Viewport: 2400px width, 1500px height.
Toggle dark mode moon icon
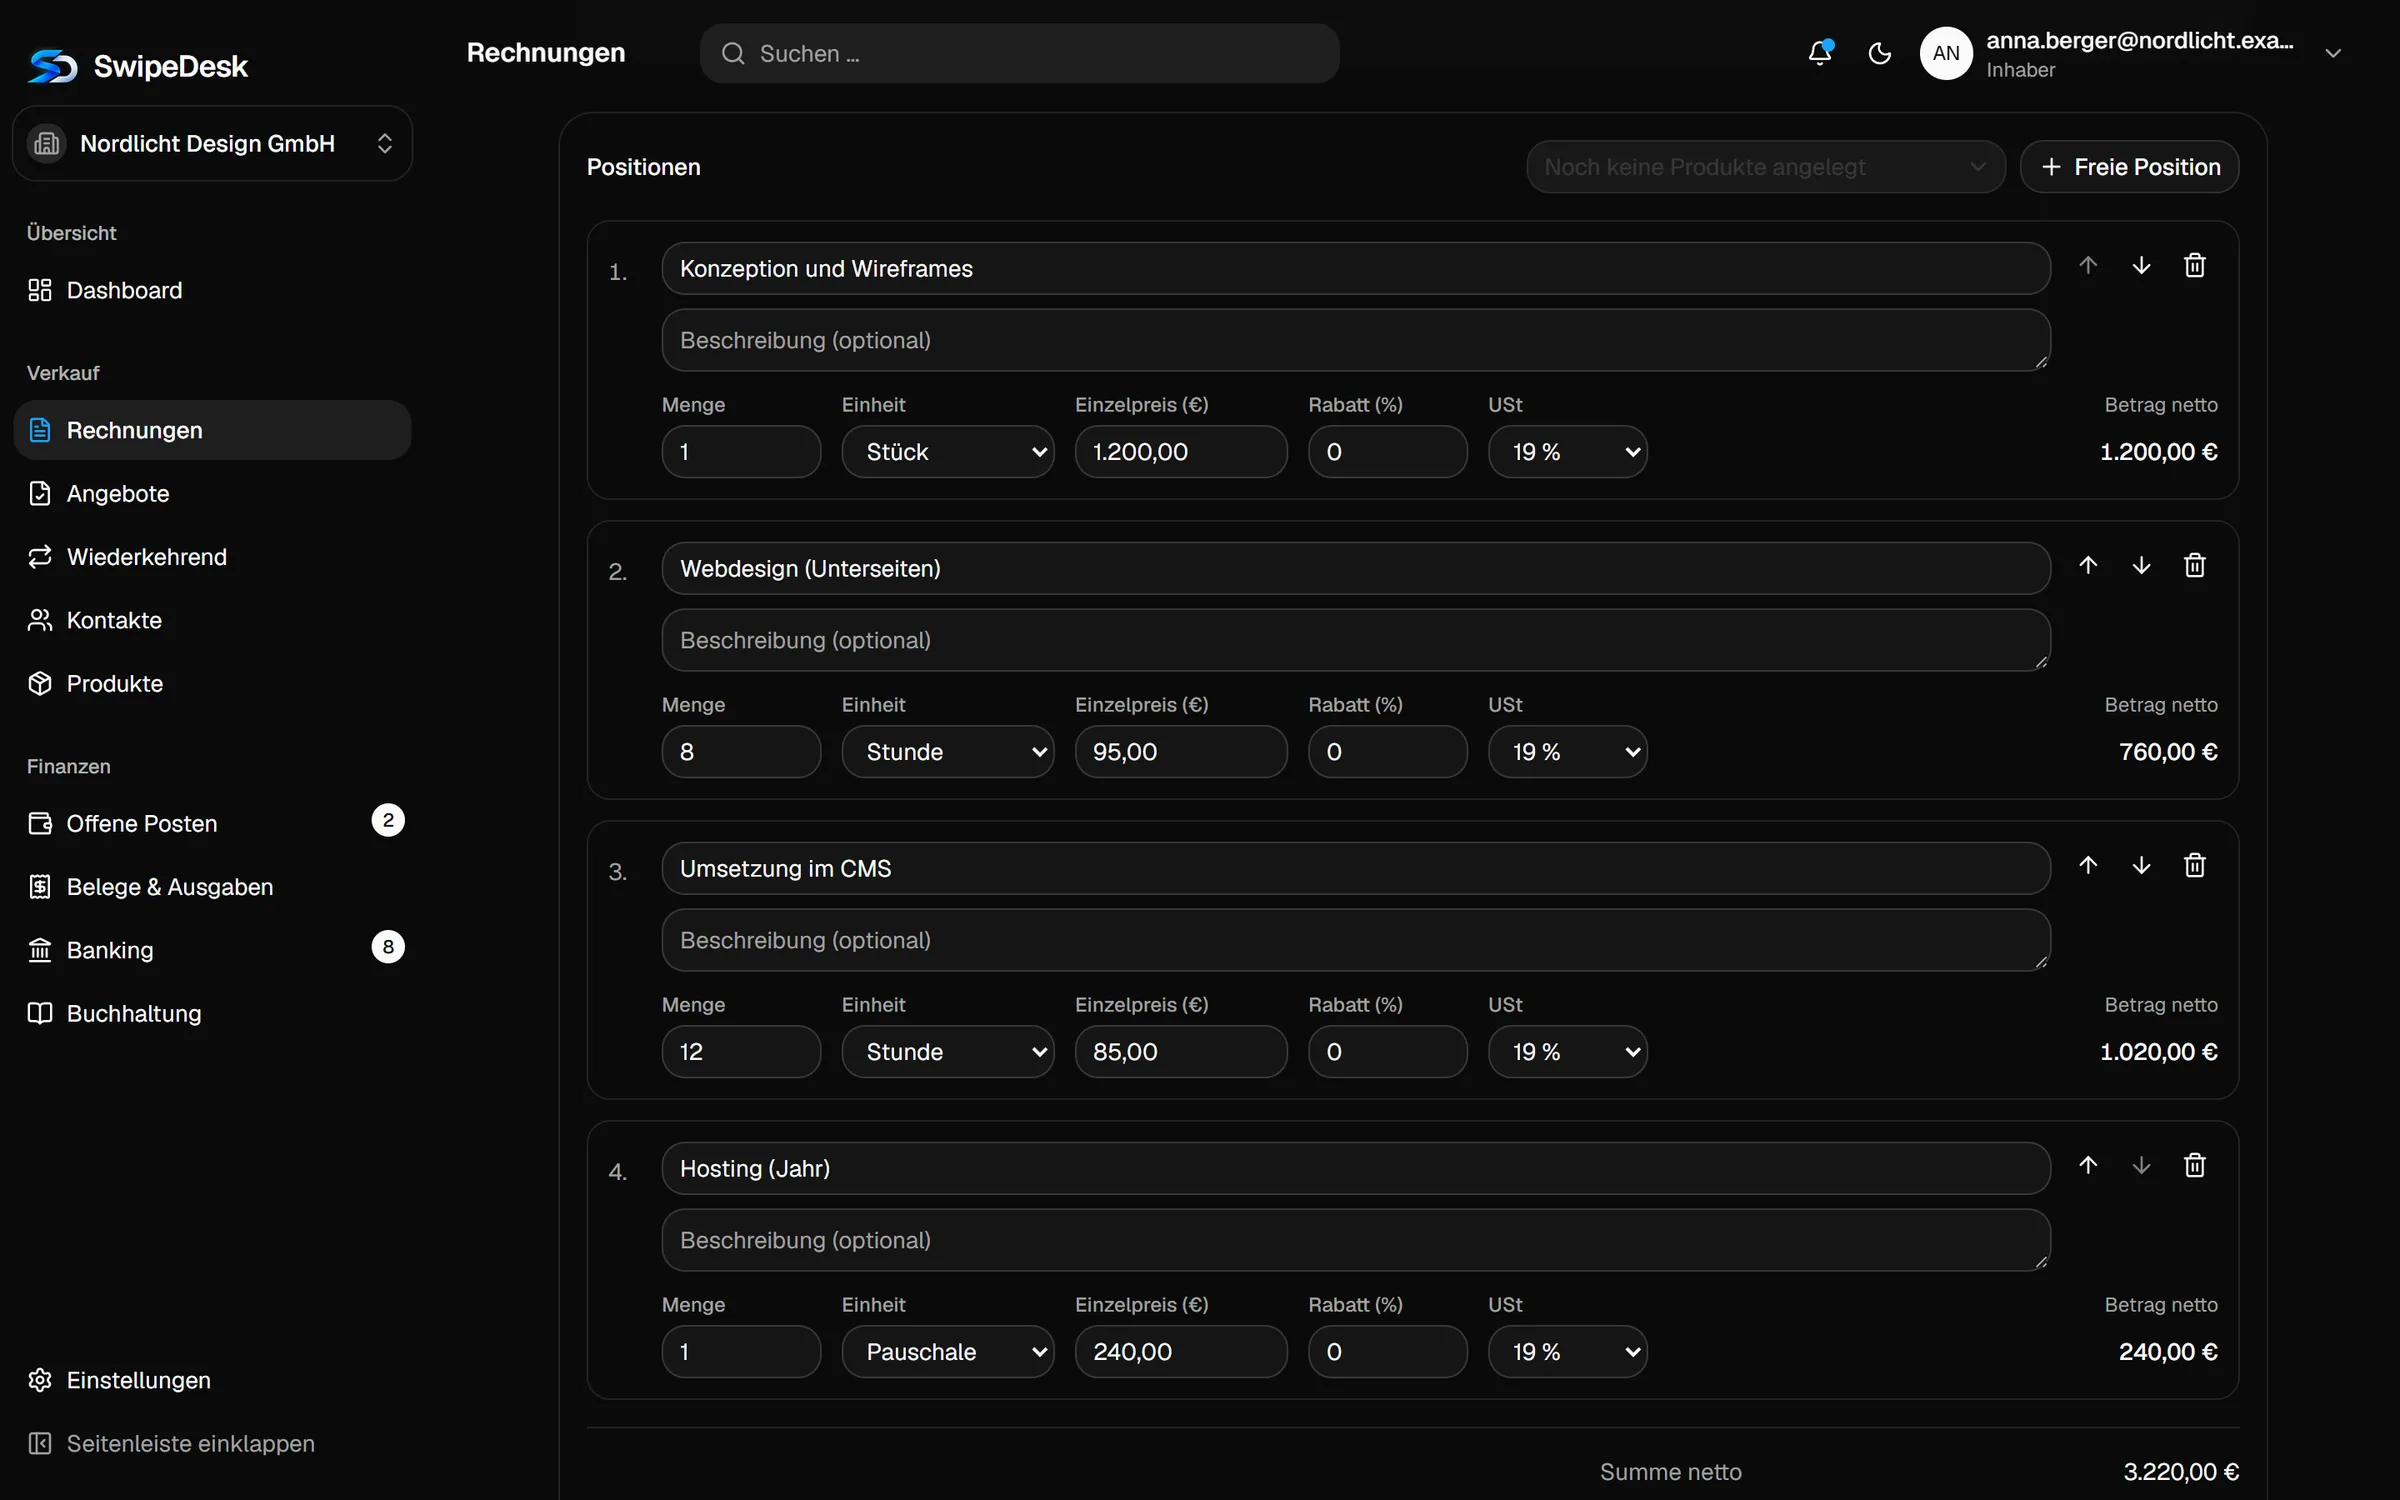coord(1880,53)
